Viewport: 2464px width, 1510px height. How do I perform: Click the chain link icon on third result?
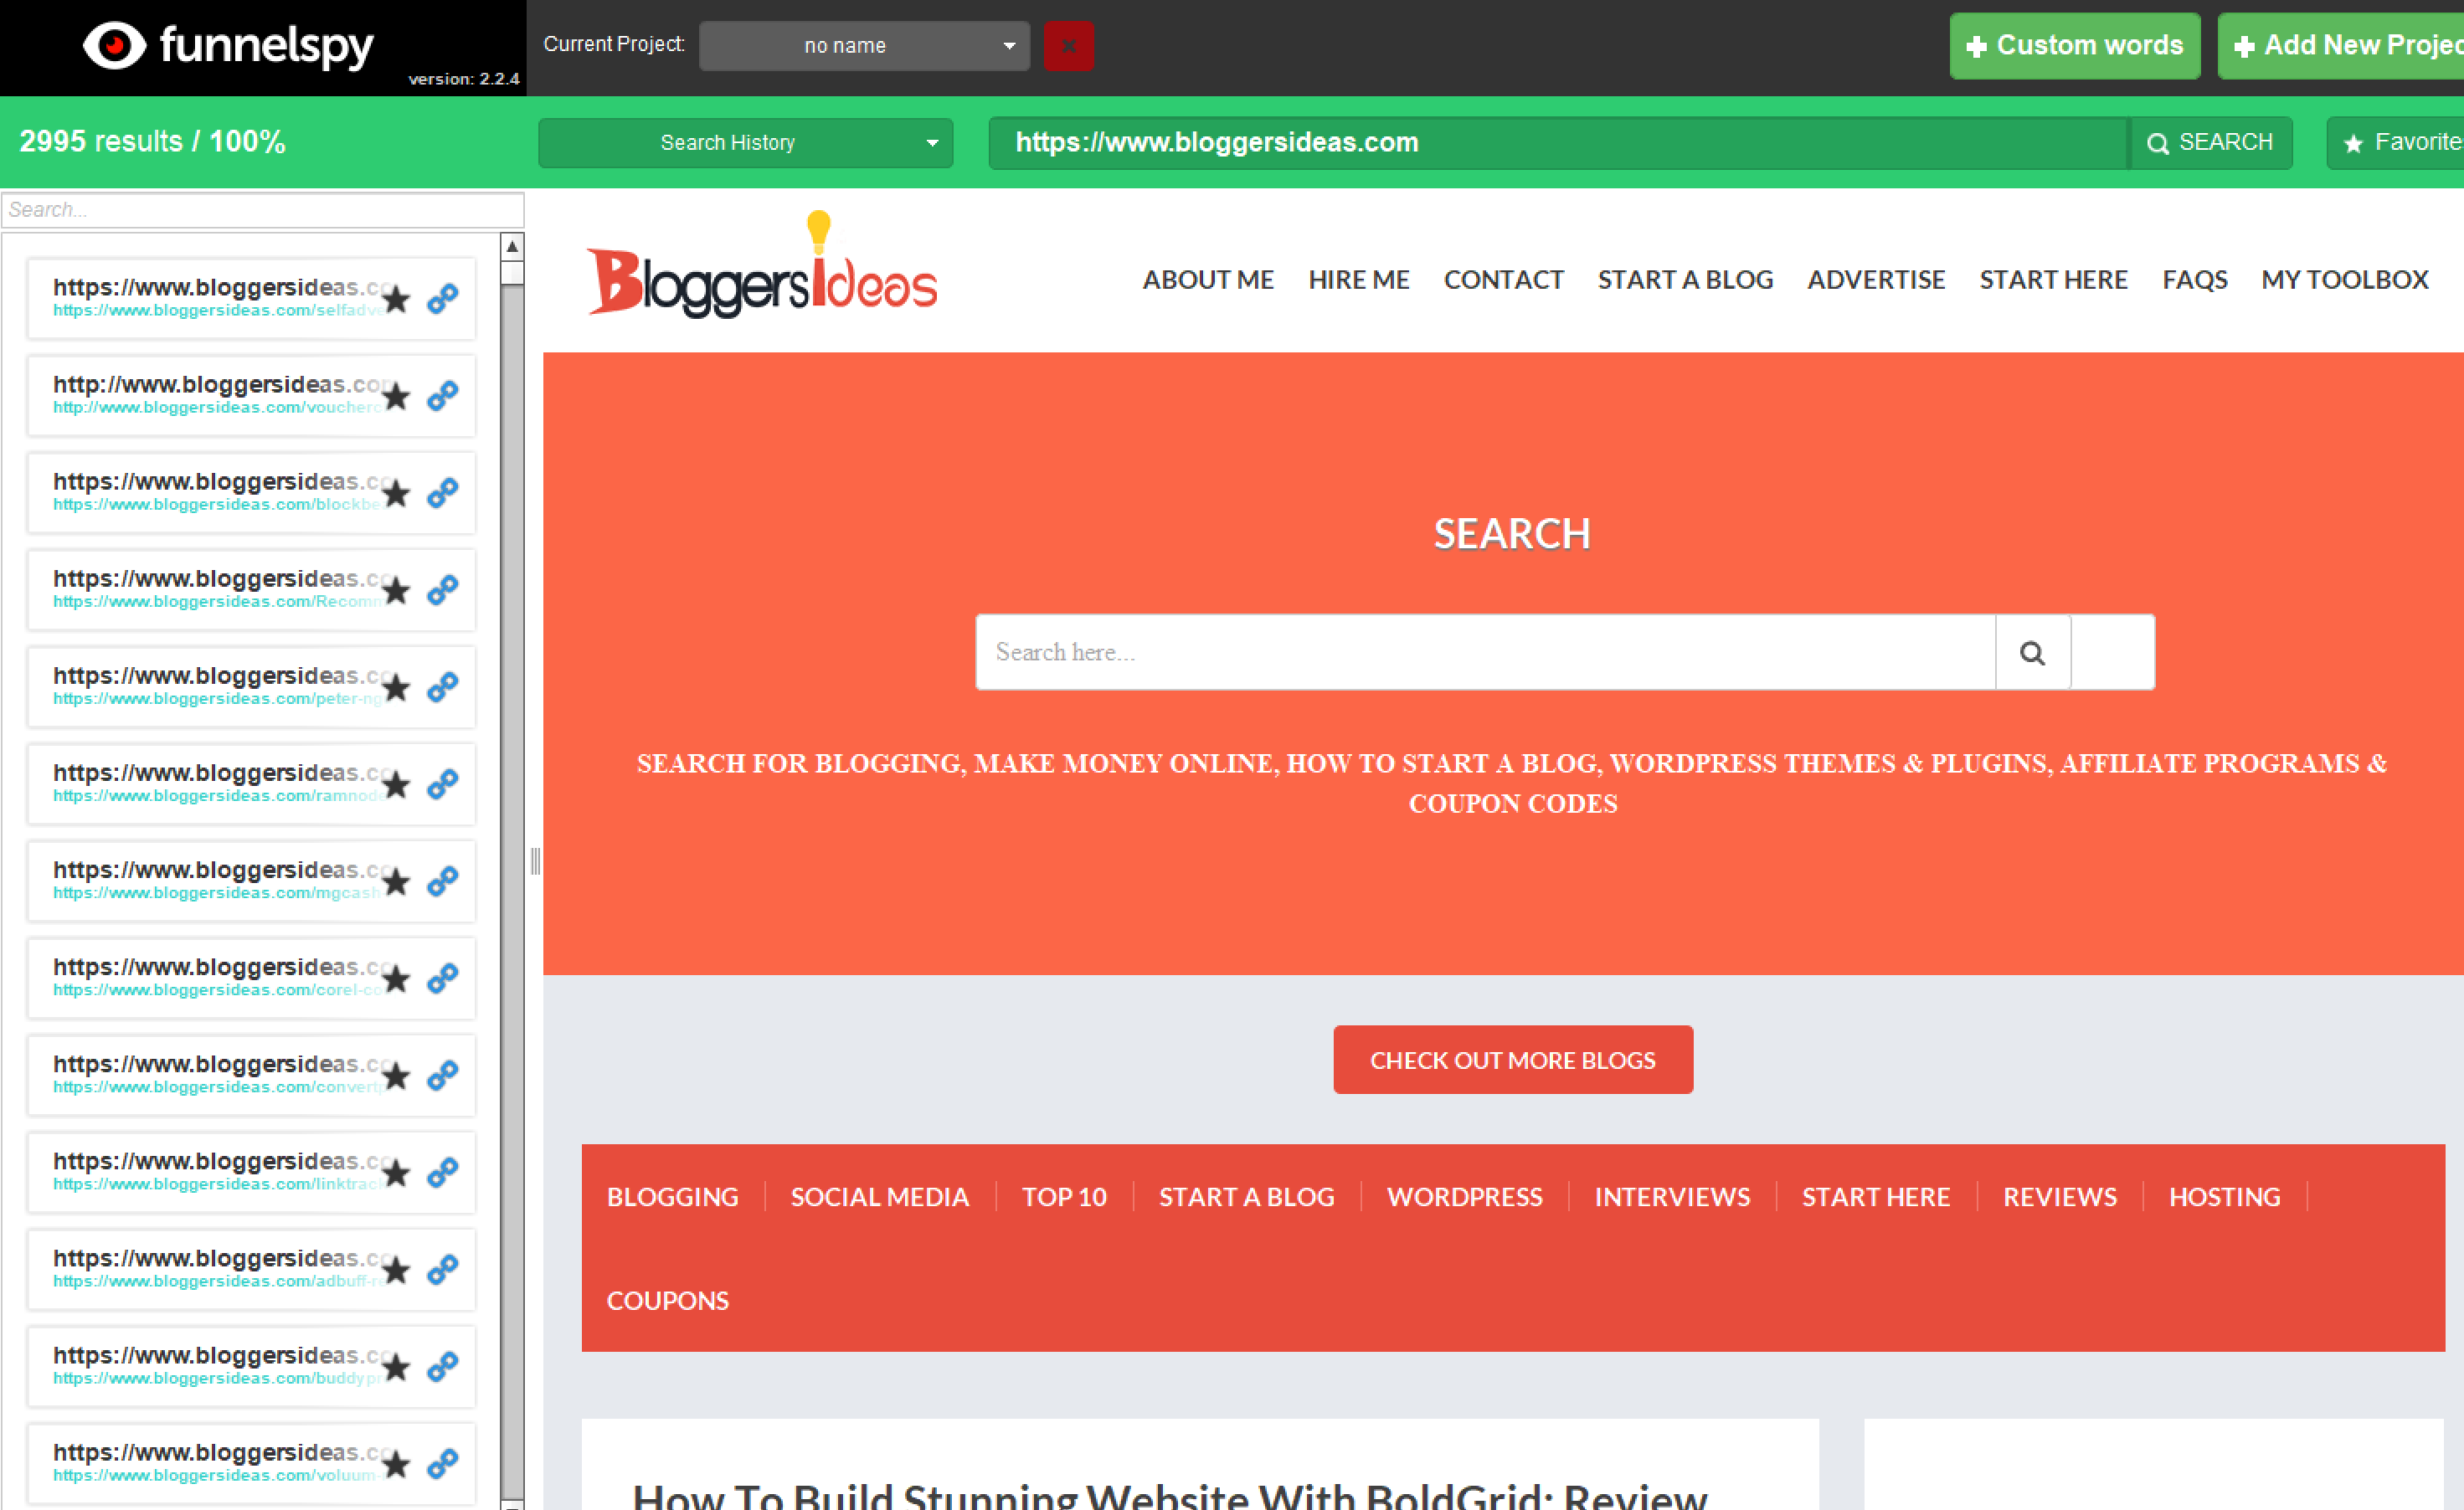[447, 491]
